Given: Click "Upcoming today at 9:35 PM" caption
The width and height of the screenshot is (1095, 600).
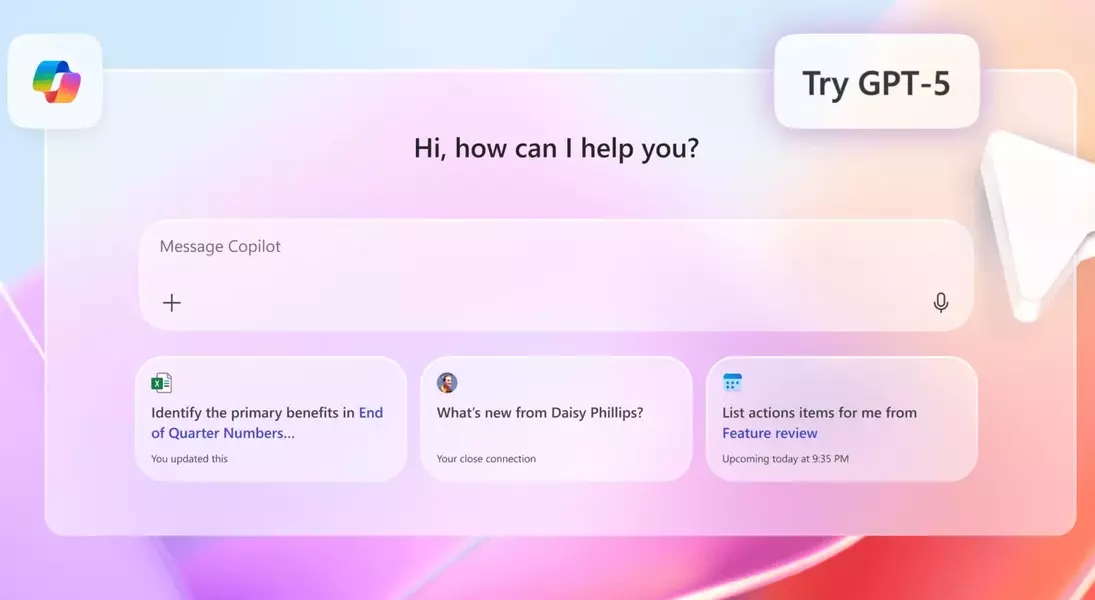Looking at the screenshot, I should click(x=785, y=459).
